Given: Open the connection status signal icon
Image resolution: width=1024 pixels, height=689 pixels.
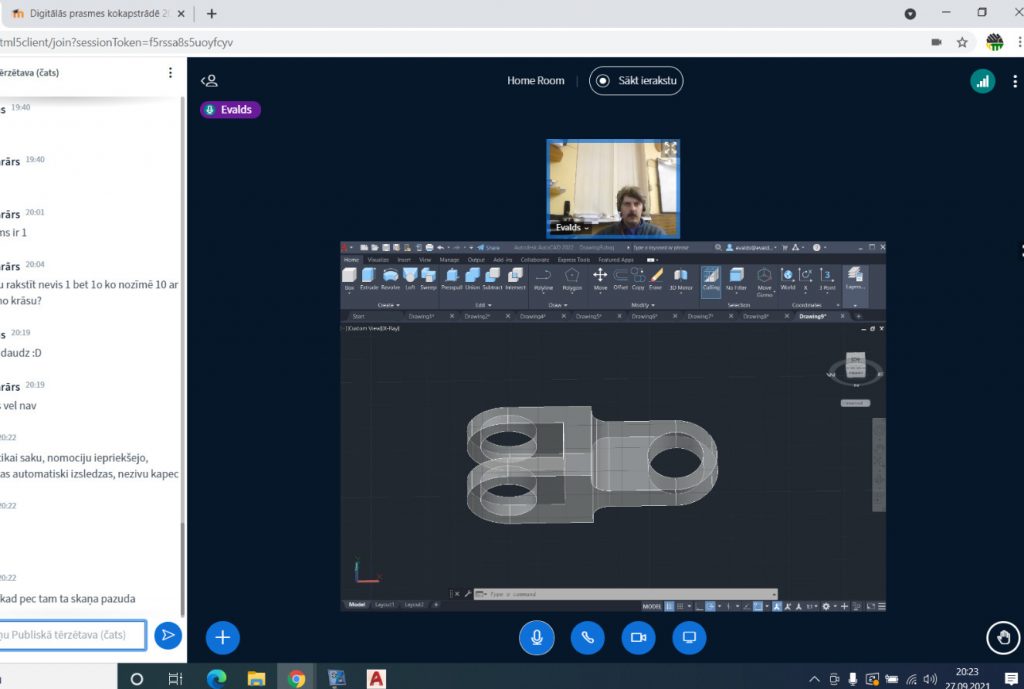Looking at the screenshot, I should [x=982, y=81].
